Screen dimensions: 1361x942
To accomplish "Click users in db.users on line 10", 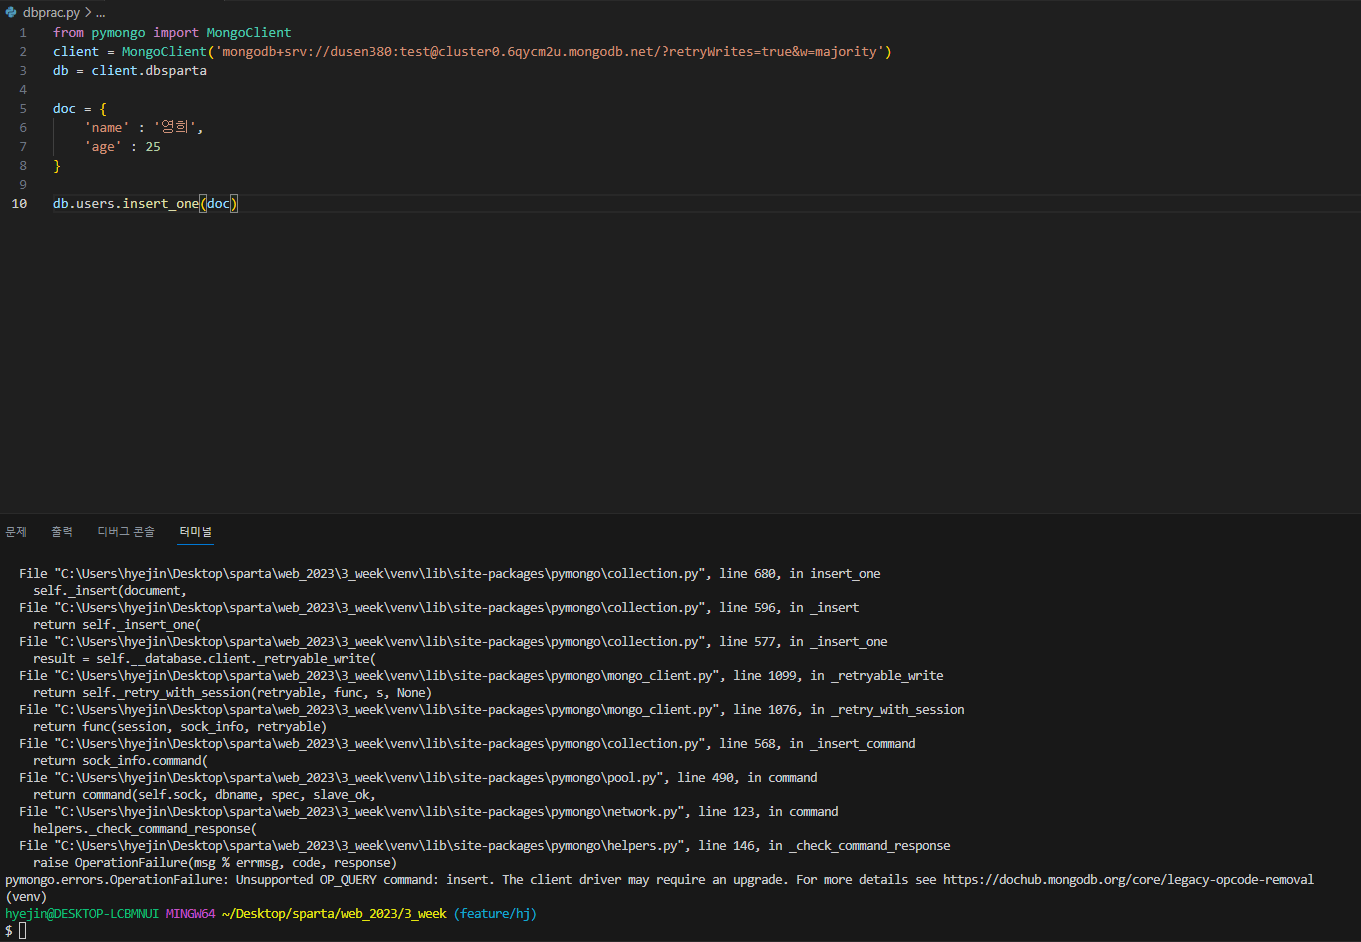I will [x=95, y=204].
